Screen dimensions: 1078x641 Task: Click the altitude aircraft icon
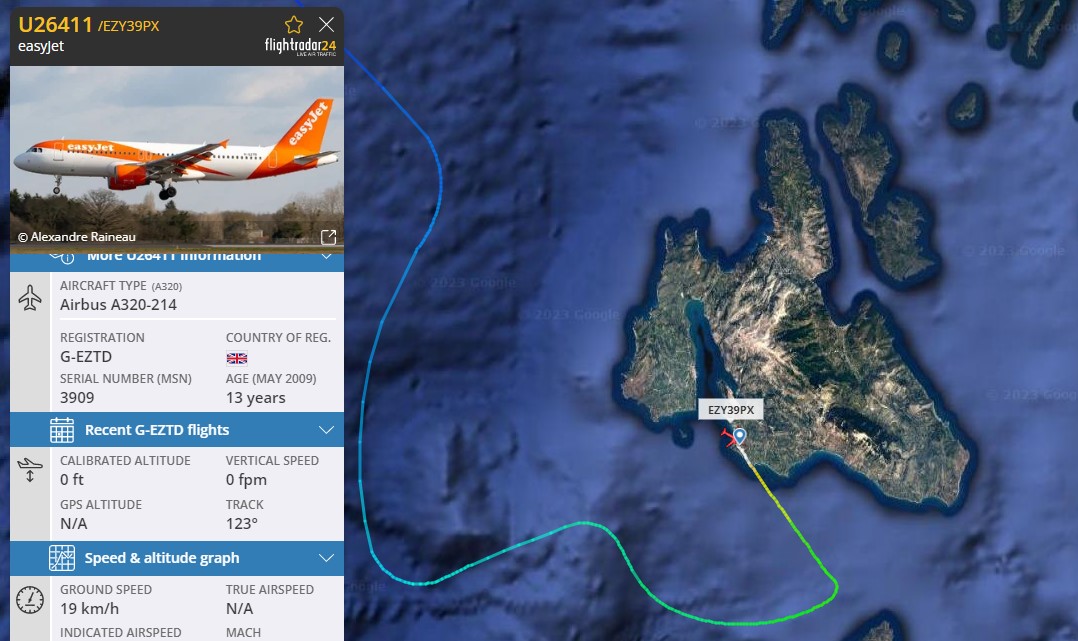click(30, 470)
